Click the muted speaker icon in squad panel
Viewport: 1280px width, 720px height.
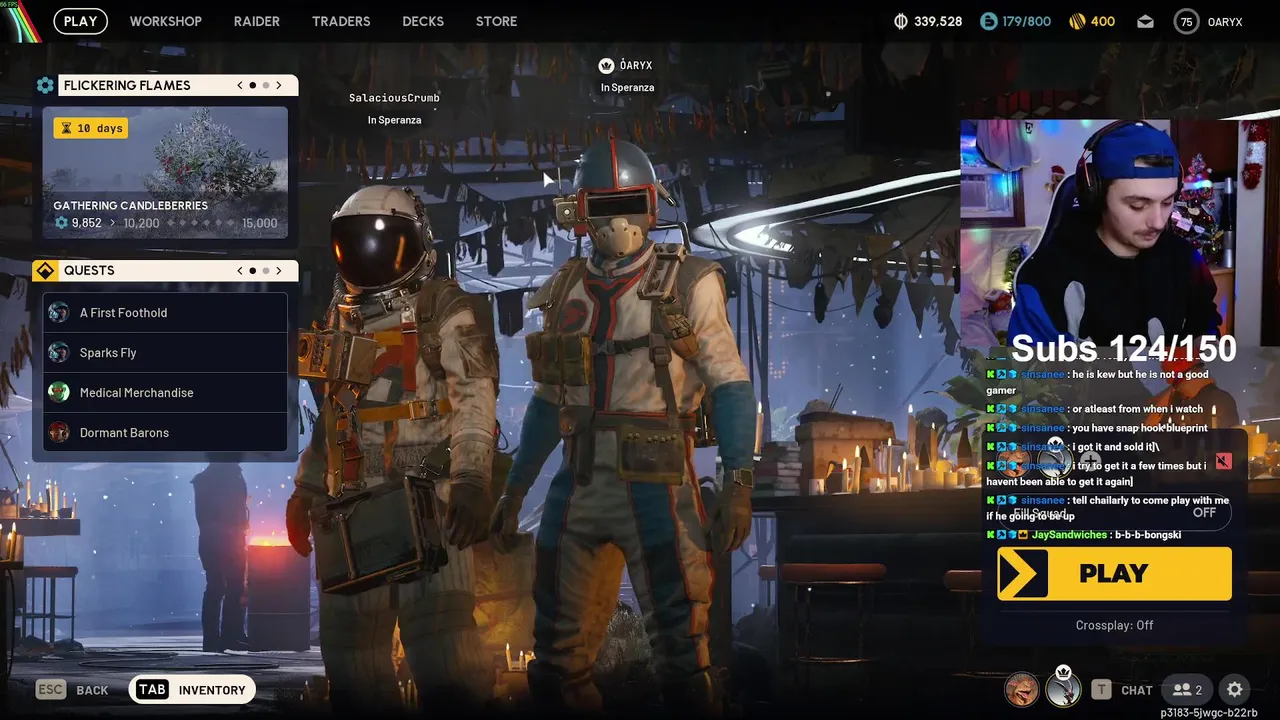pos(1223,462)
